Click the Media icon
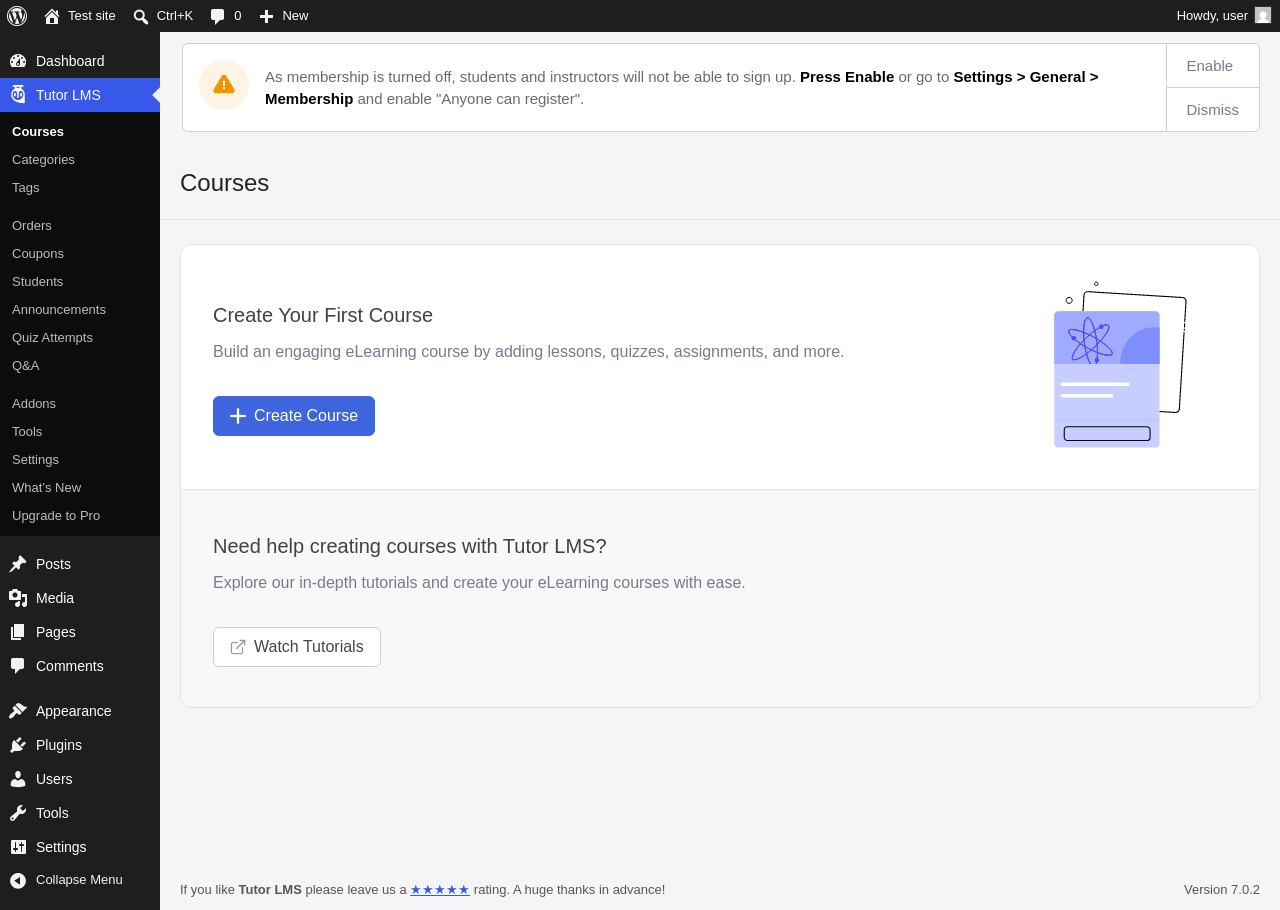Screen dimensions: 1280x910 pyautogui.click(x=18, y=598)
